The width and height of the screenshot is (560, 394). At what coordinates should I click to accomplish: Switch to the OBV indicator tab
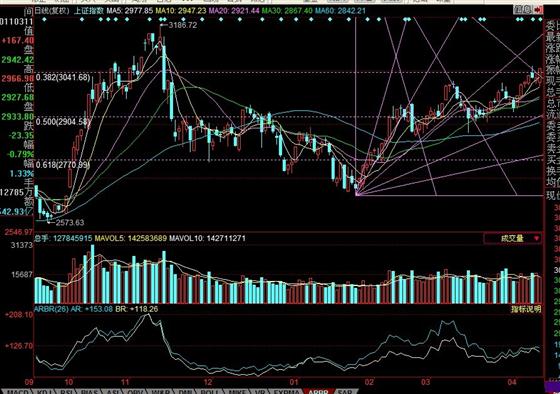tap(135, 391)
